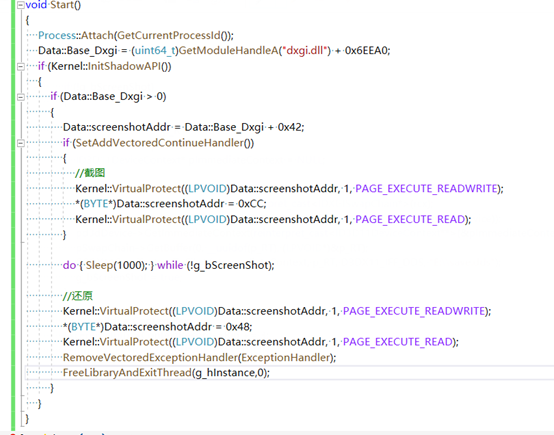Click 'RemoveVectoredExceptionHandler(ExceptionHandler);' line
The height and width of the screenshot is (435, 554).
click(x=200, y=358)
